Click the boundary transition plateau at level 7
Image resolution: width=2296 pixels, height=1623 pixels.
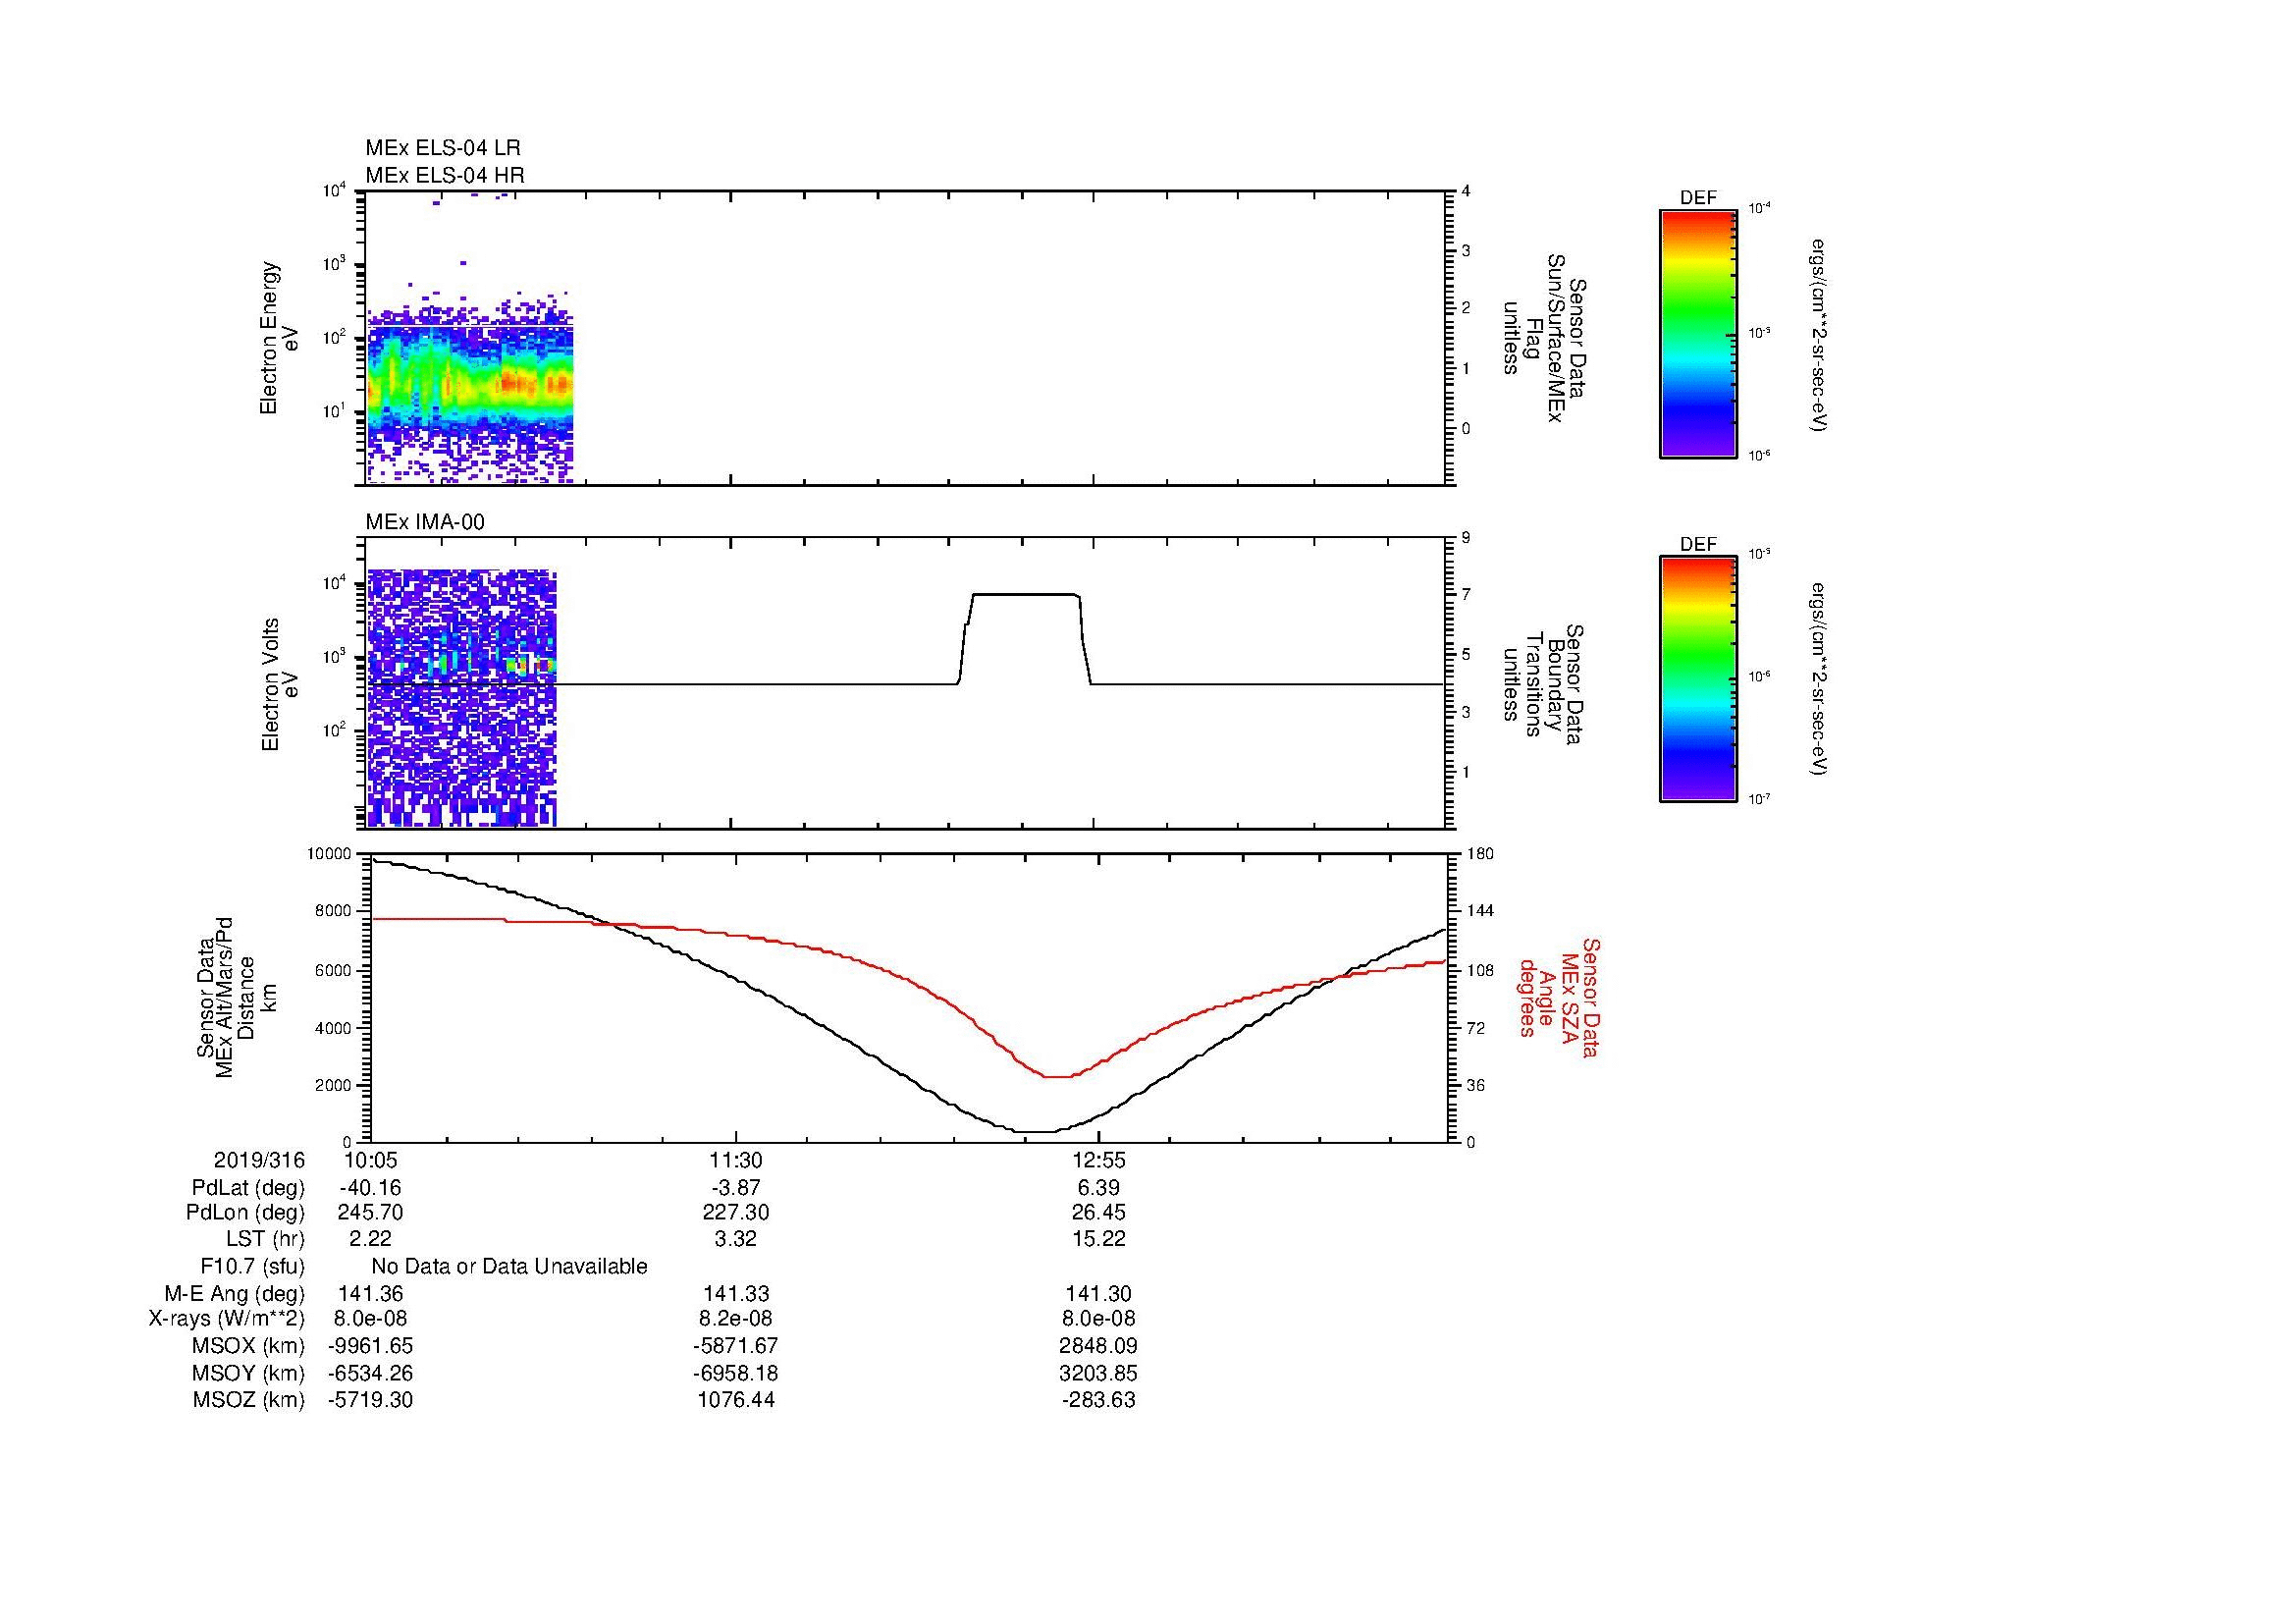click(x=1025, y=595)
